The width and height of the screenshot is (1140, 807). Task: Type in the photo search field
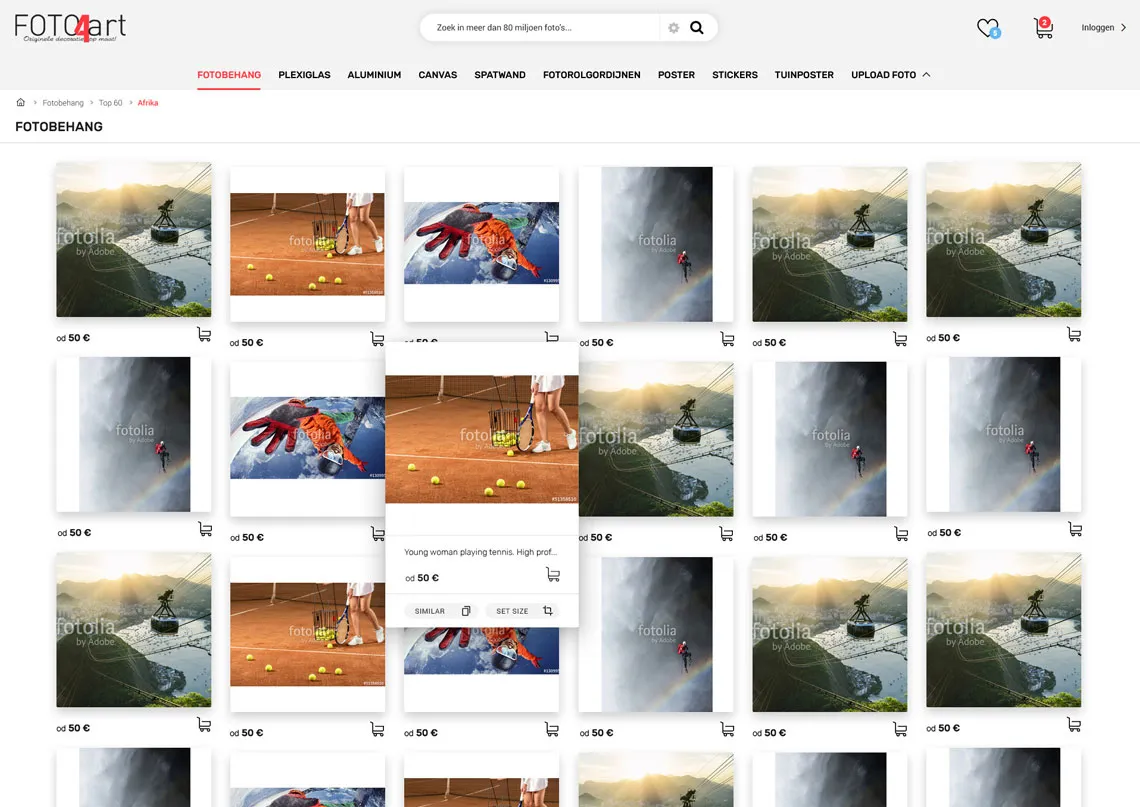pyautogui.click(x=540, y=28)
